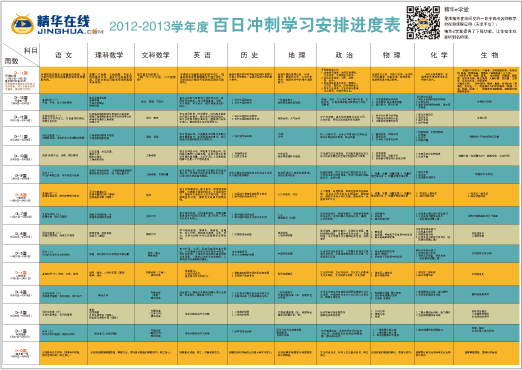Click the 百日冲刺学习安排进度表 title

[306, 25]
